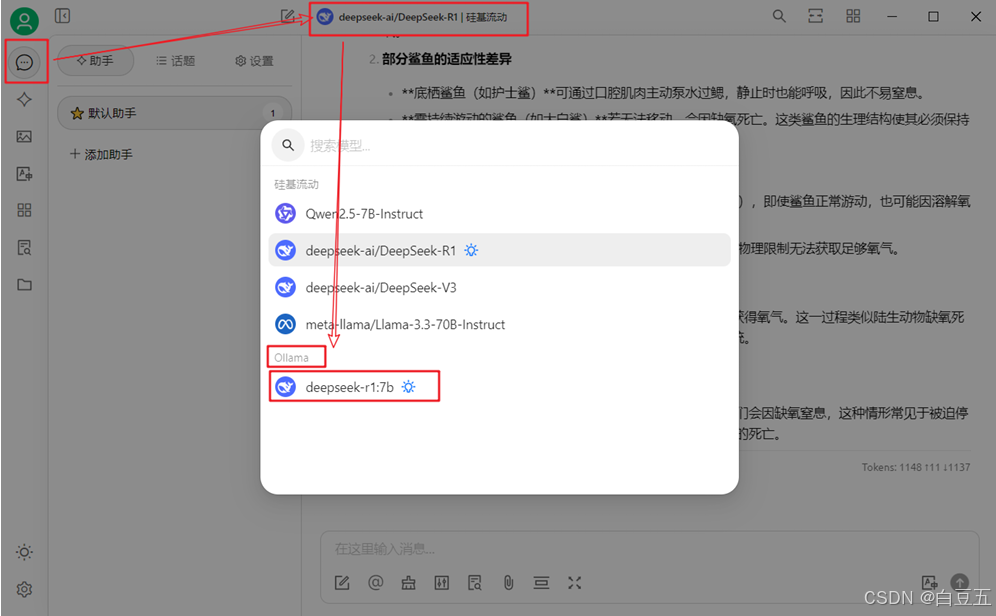The height and width of the screenshot is (616, 996).
Task: Click the message input box 在这里输入消息
Action: pyautogui.click(x=648, y=549)
